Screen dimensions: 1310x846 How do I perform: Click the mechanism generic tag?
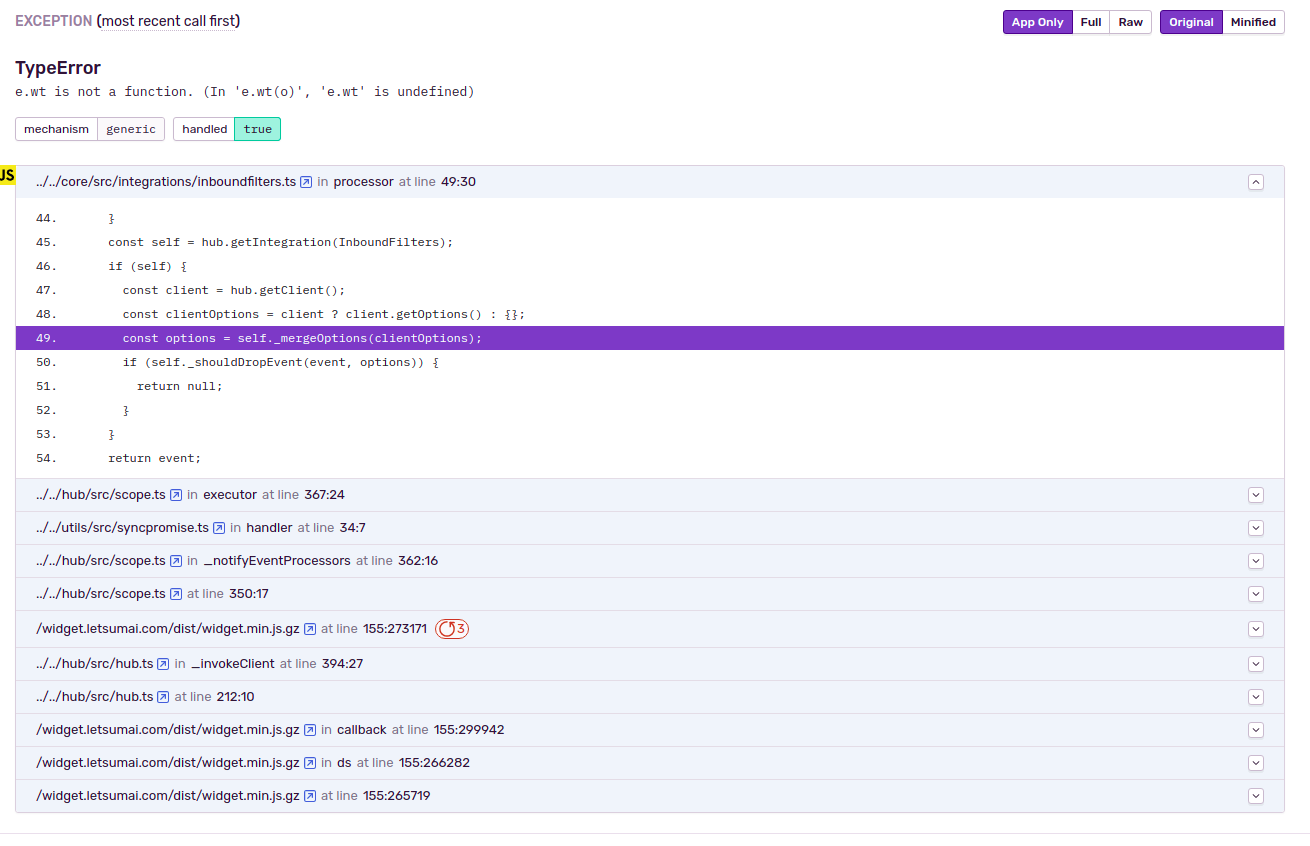coord(90,129)
